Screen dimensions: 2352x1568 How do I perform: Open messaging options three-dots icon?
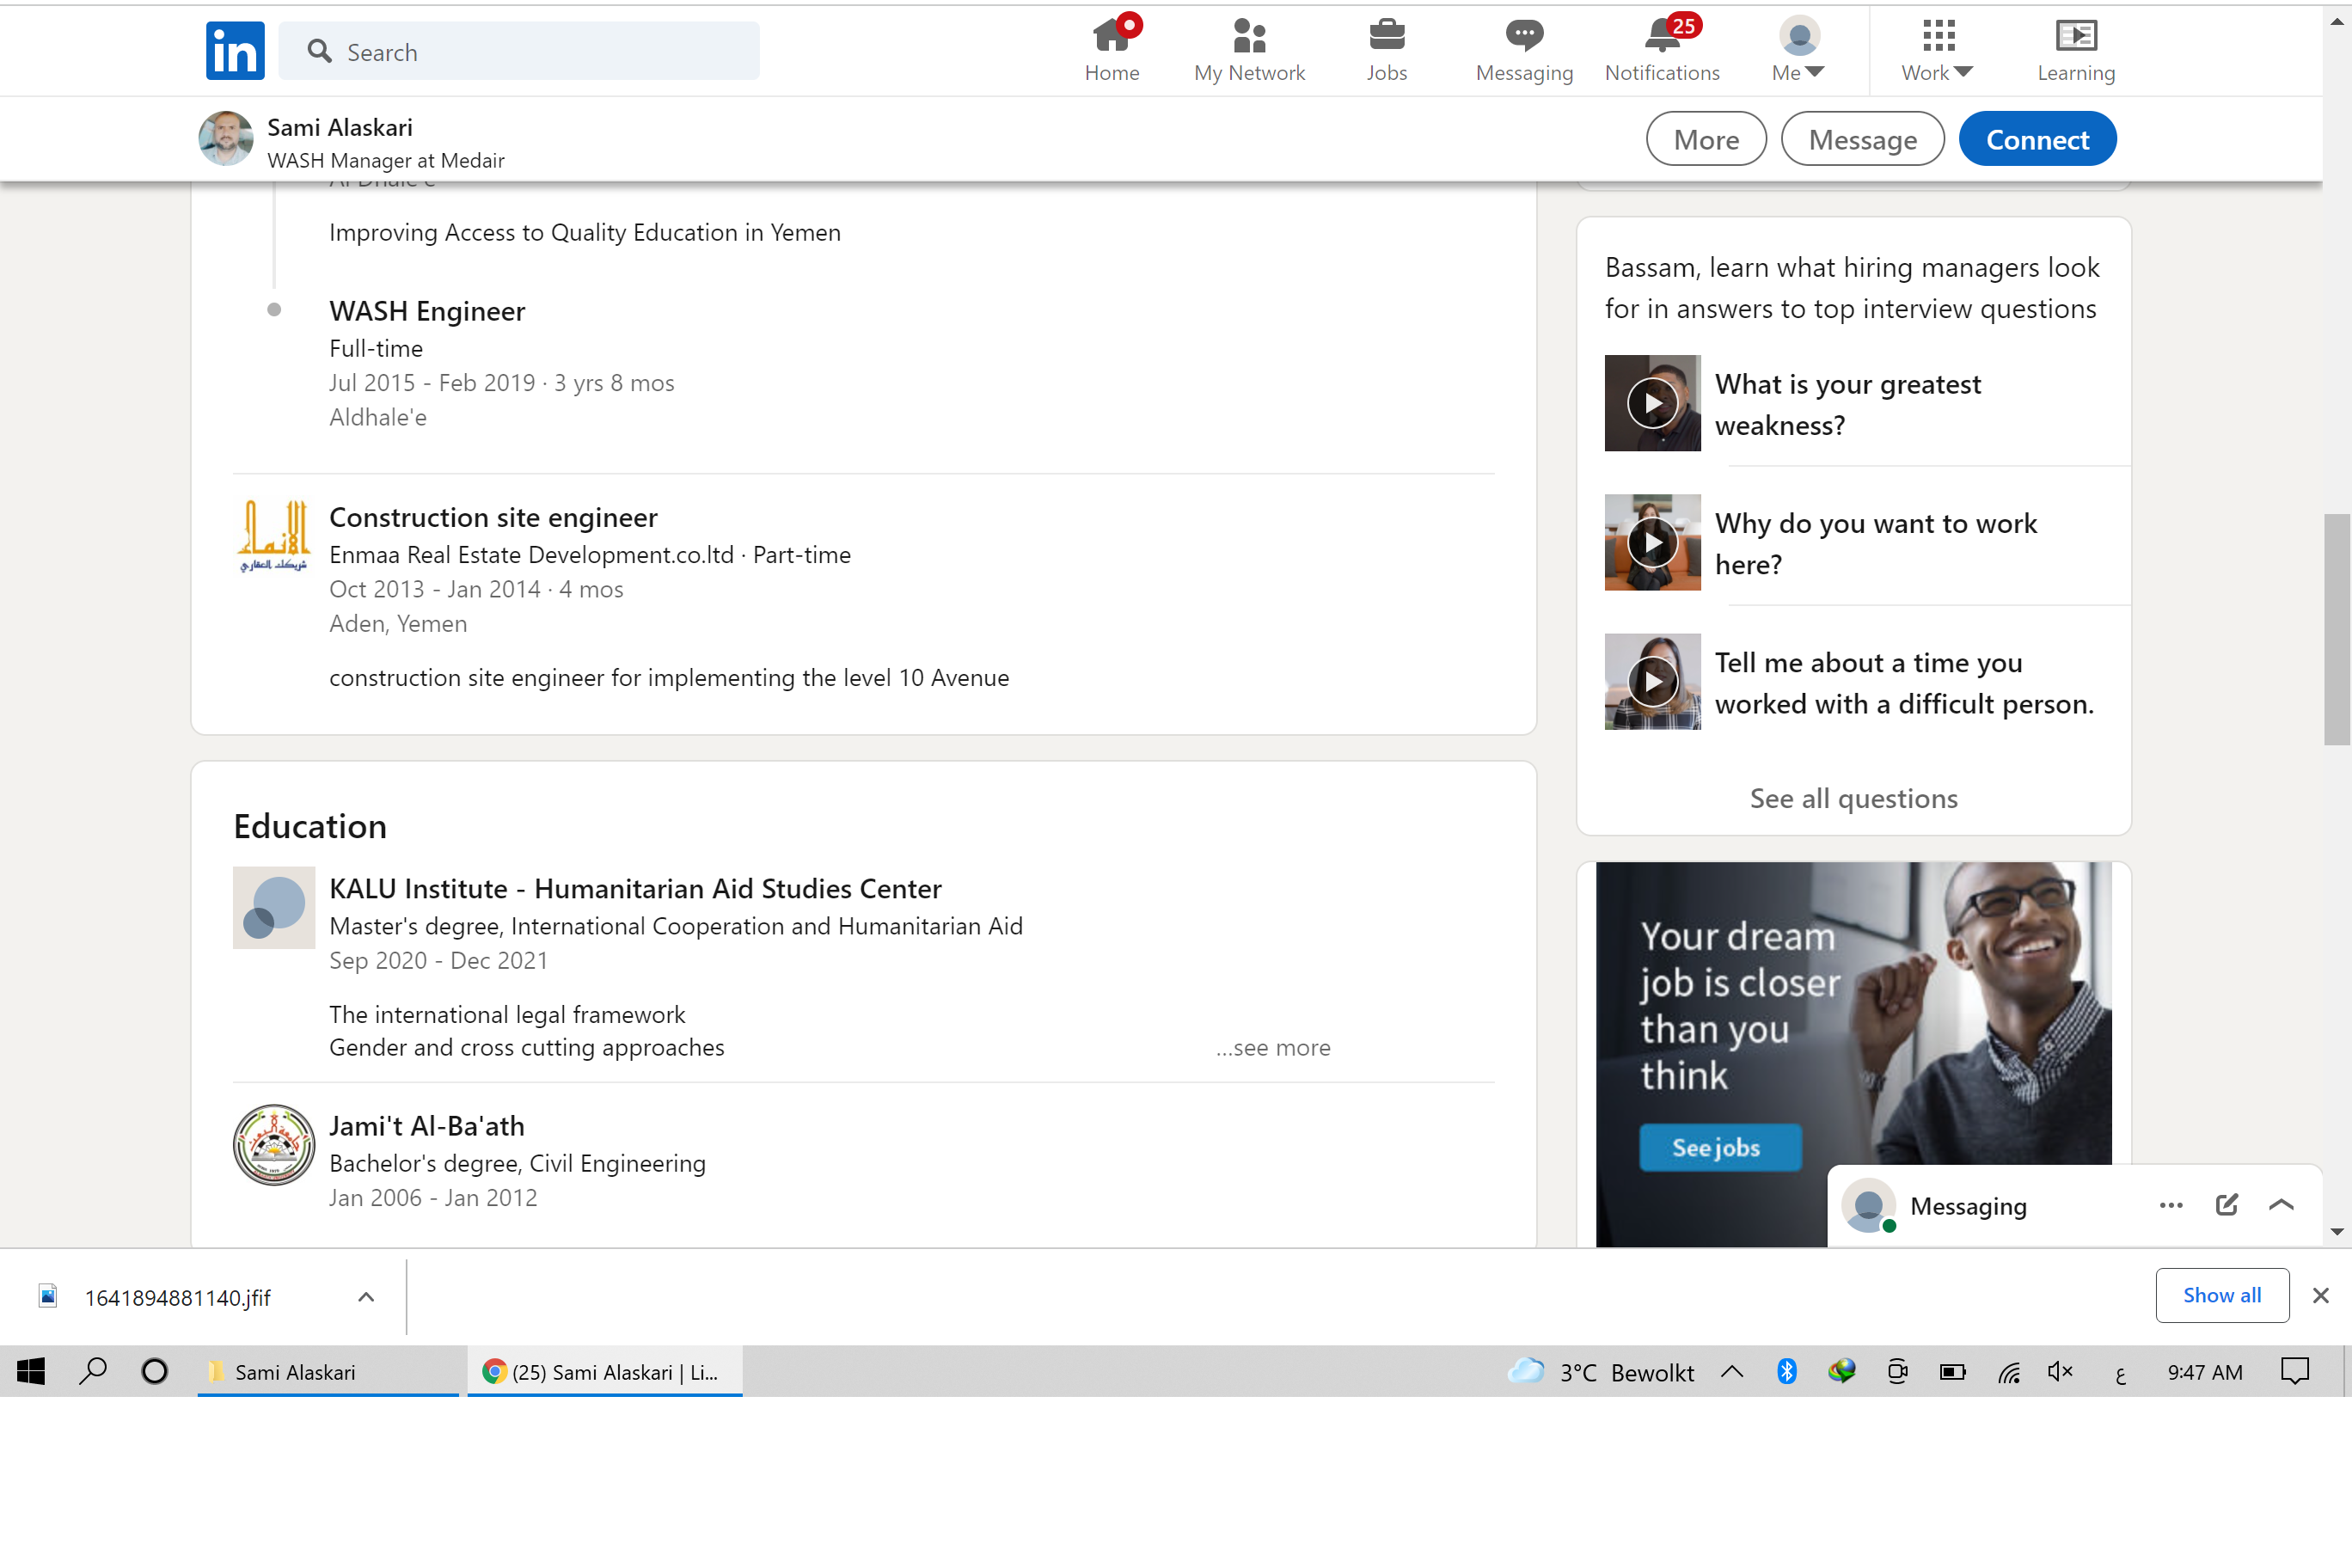pyautogui.click(x=2170, y=1205)
